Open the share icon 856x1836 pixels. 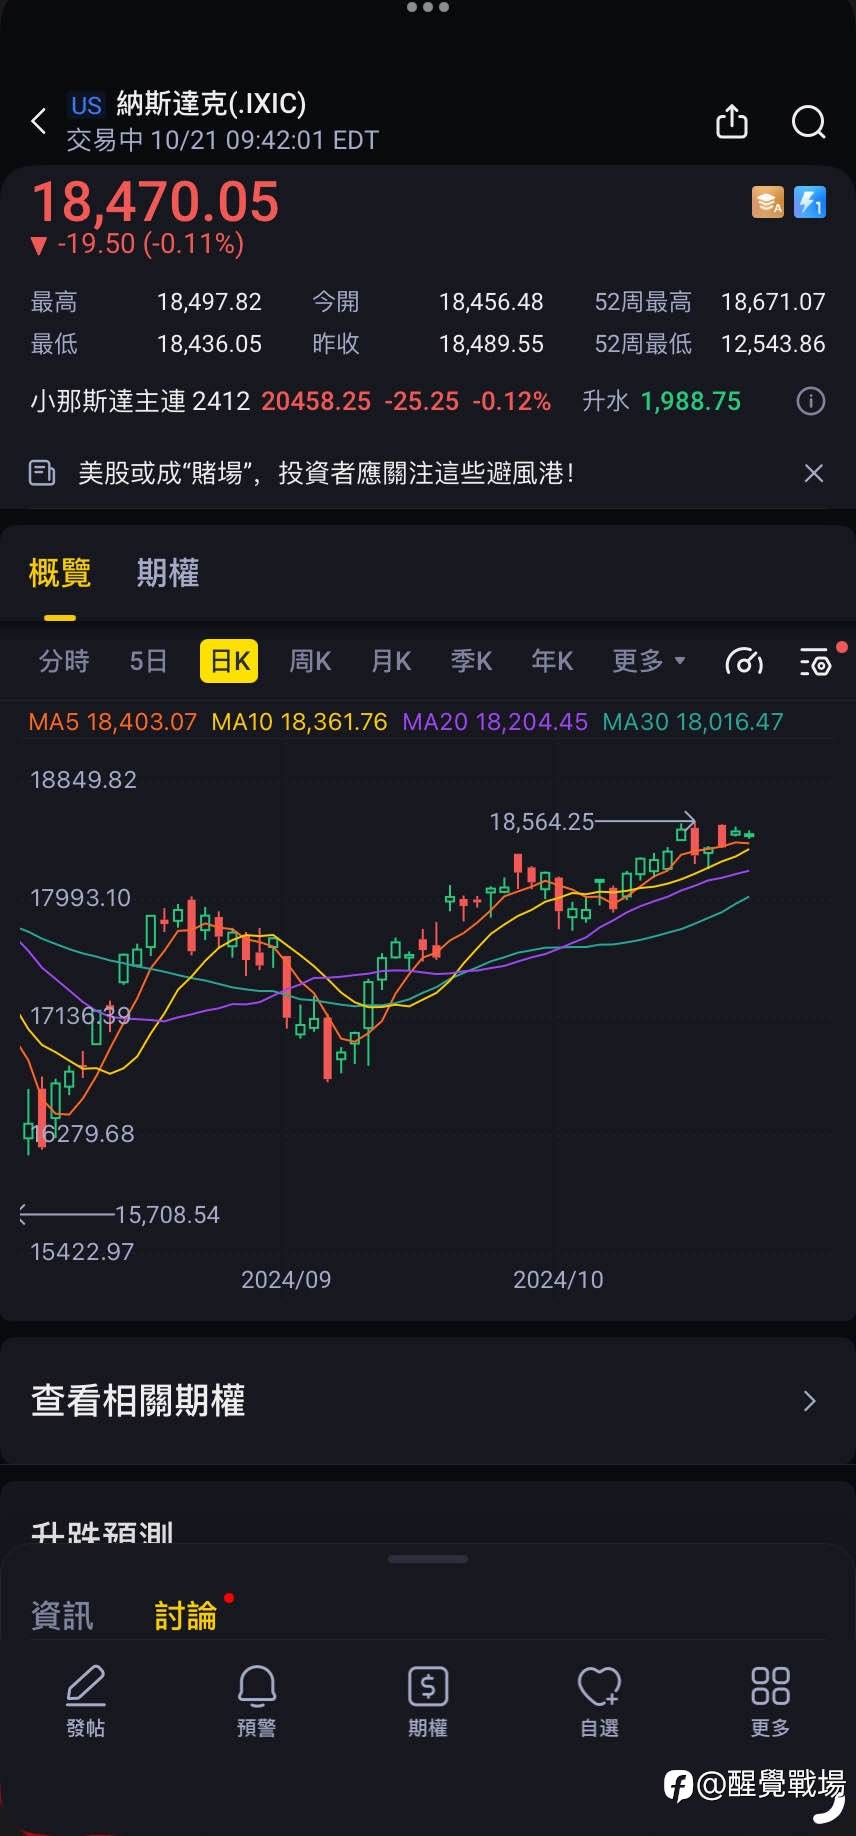coord(732,122)
